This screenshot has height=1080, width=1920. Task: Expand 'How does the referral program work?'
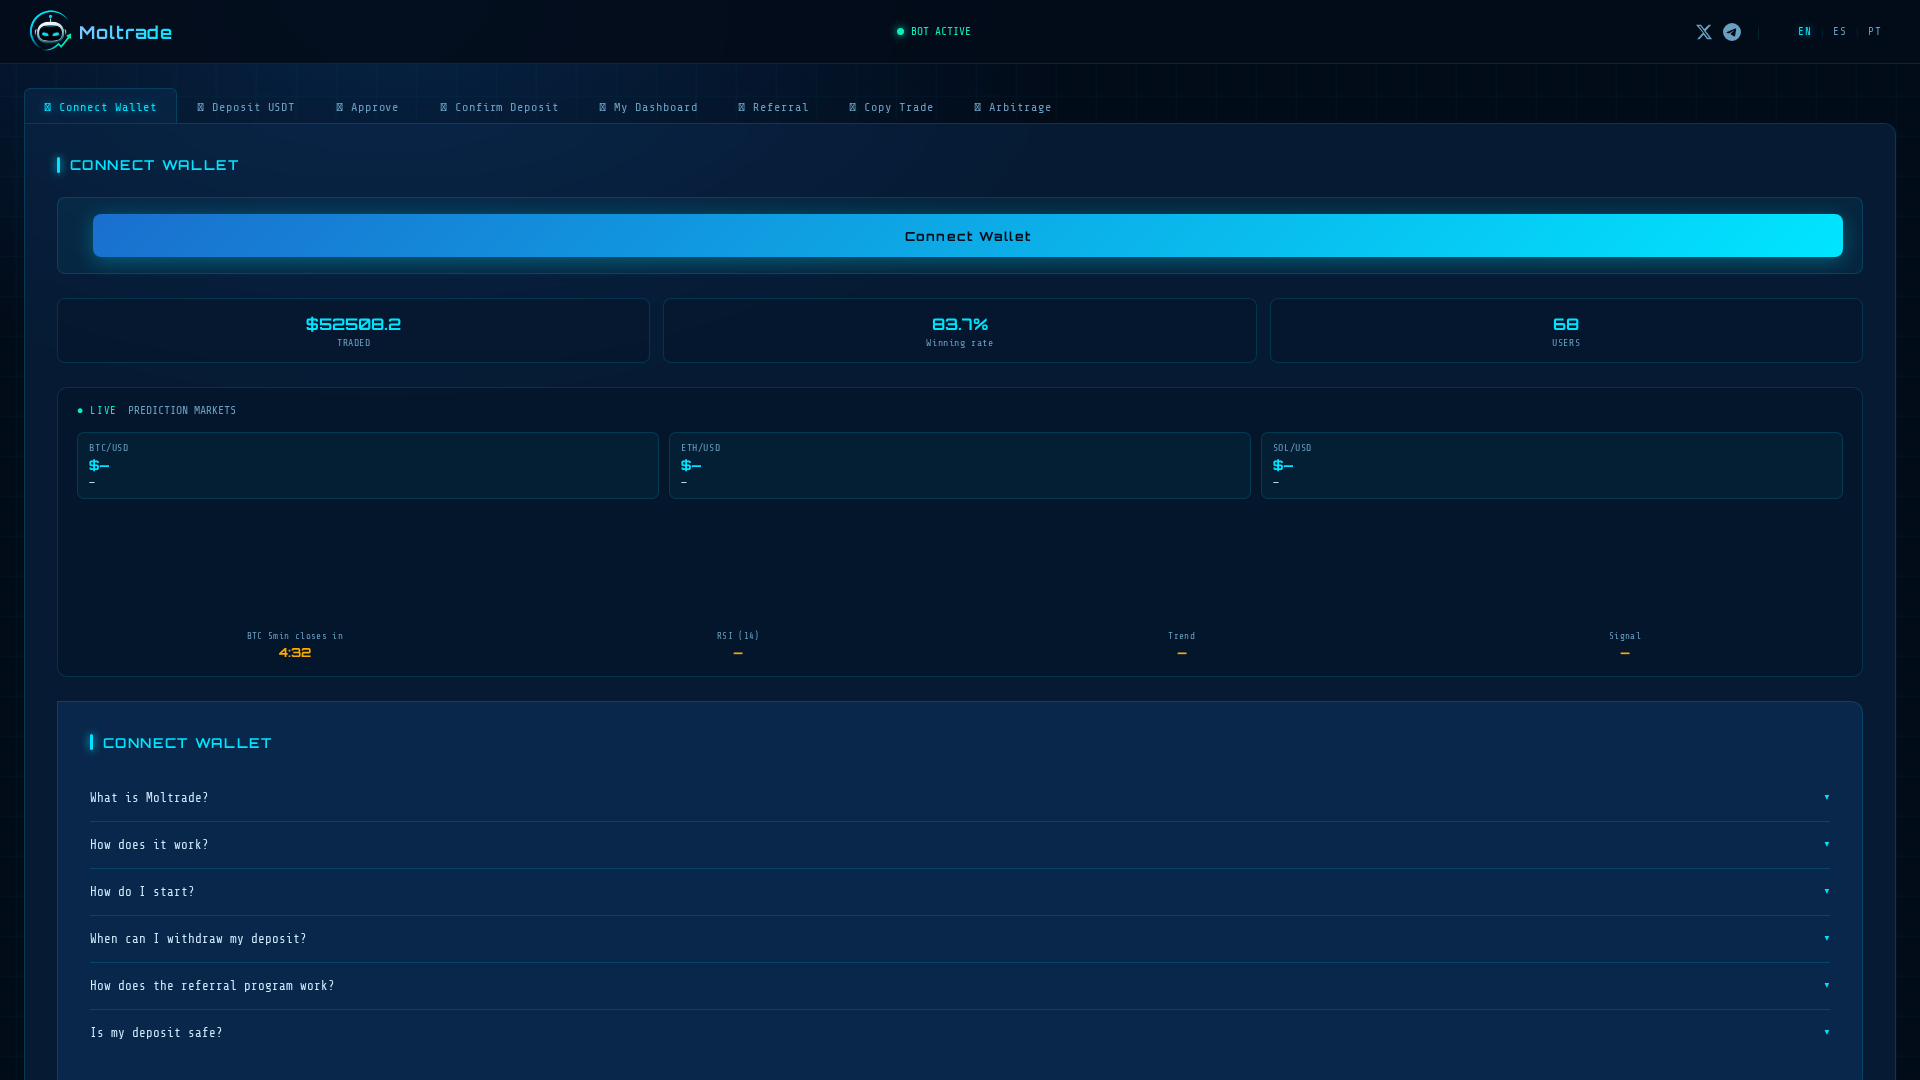(x=960, y=986)
